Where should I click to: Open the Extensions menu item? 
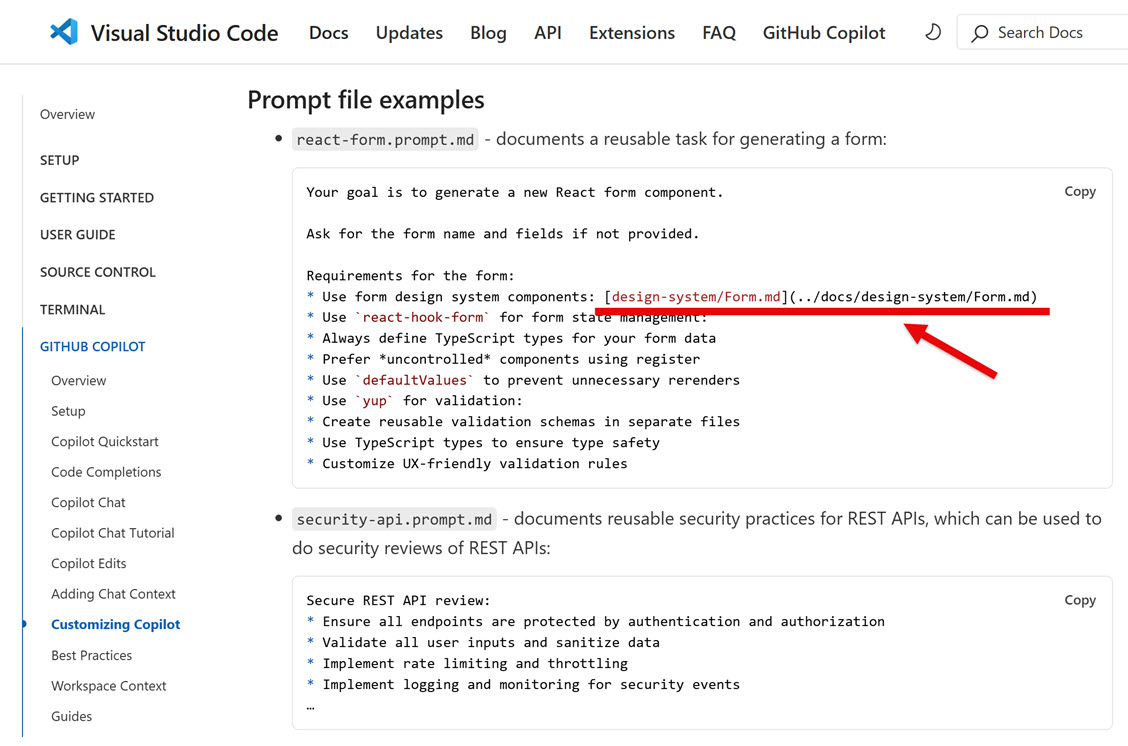point(631,33)
